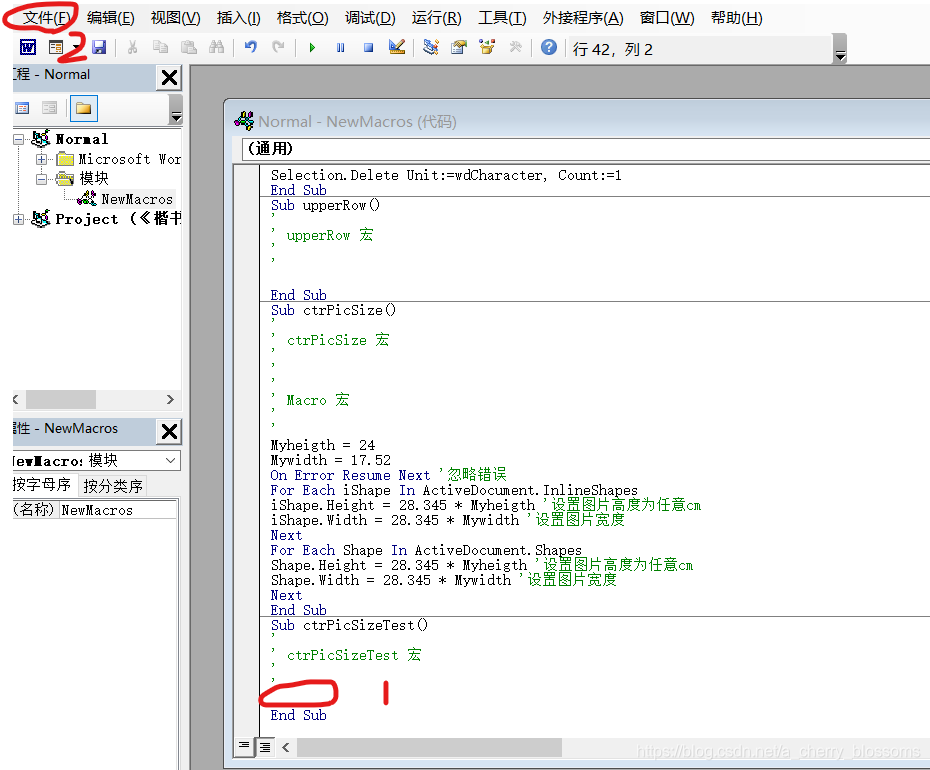930x770 pixels.
Task: Click the Find binoculars icon
Action: click(x=216, y=47)
